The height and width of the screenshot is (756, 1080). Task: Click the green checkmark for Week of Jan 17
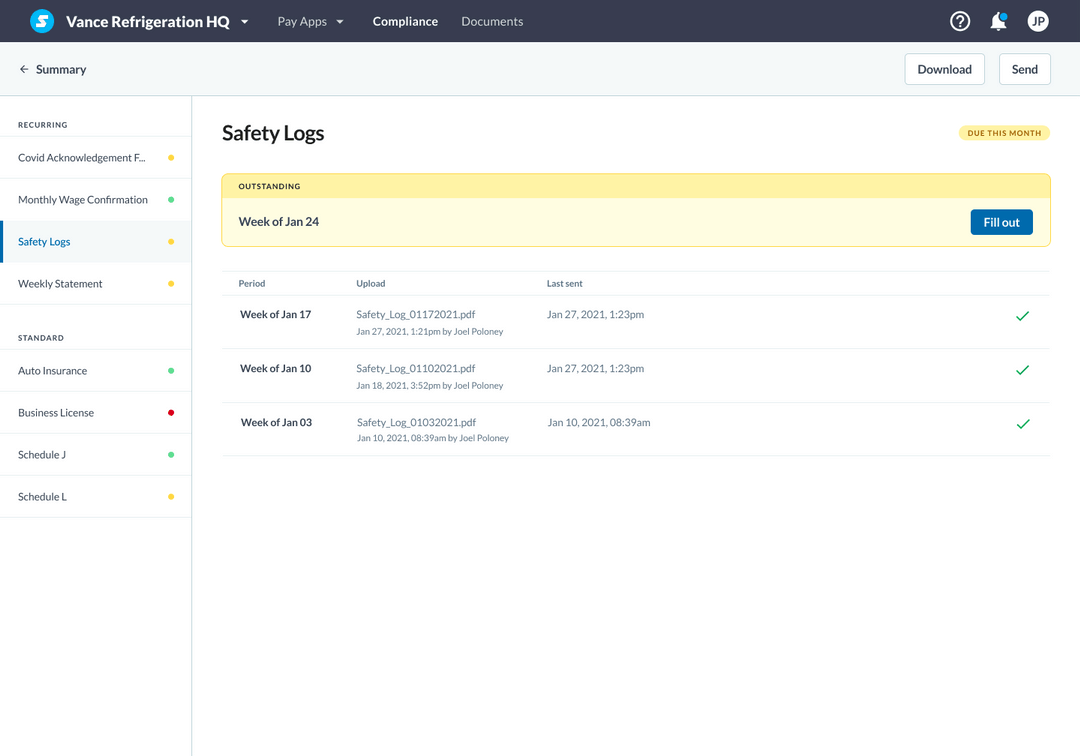1022,315
